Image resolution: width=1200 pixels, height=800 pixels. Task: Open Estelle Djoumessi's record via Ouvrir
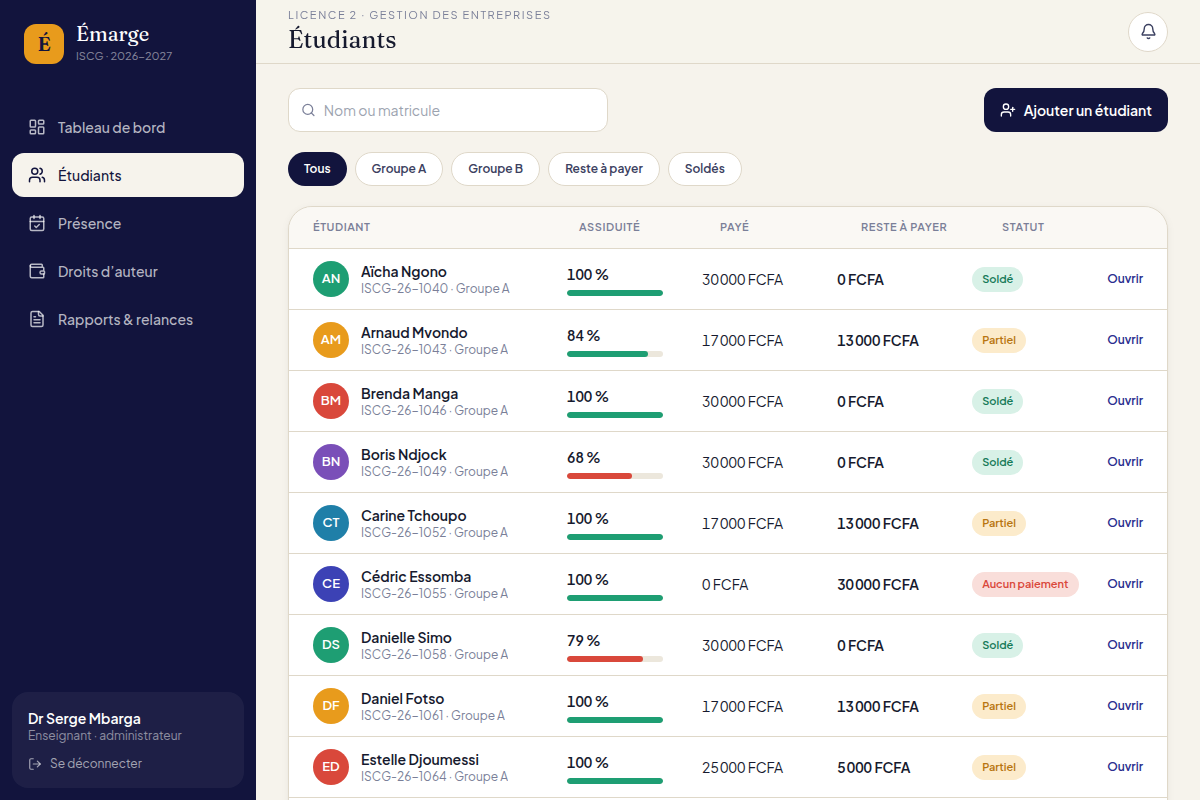click(1125, 767)
